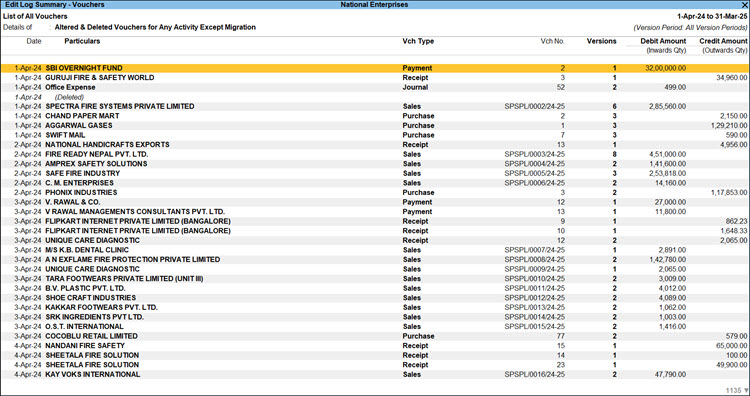Viewport: 750px width, 396px height.
Task: Click the credit amount 65,000.00
Action: [x=732, y=346]
